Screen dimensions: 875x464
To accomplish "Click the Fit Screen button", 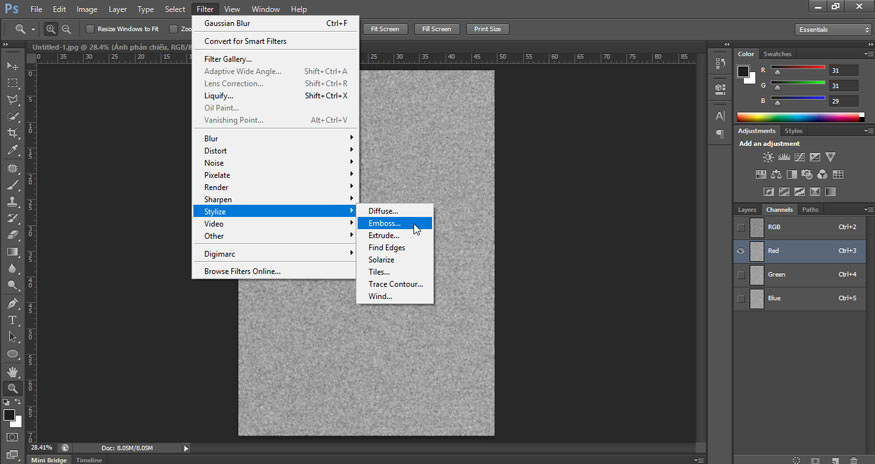I will point(385,29).
